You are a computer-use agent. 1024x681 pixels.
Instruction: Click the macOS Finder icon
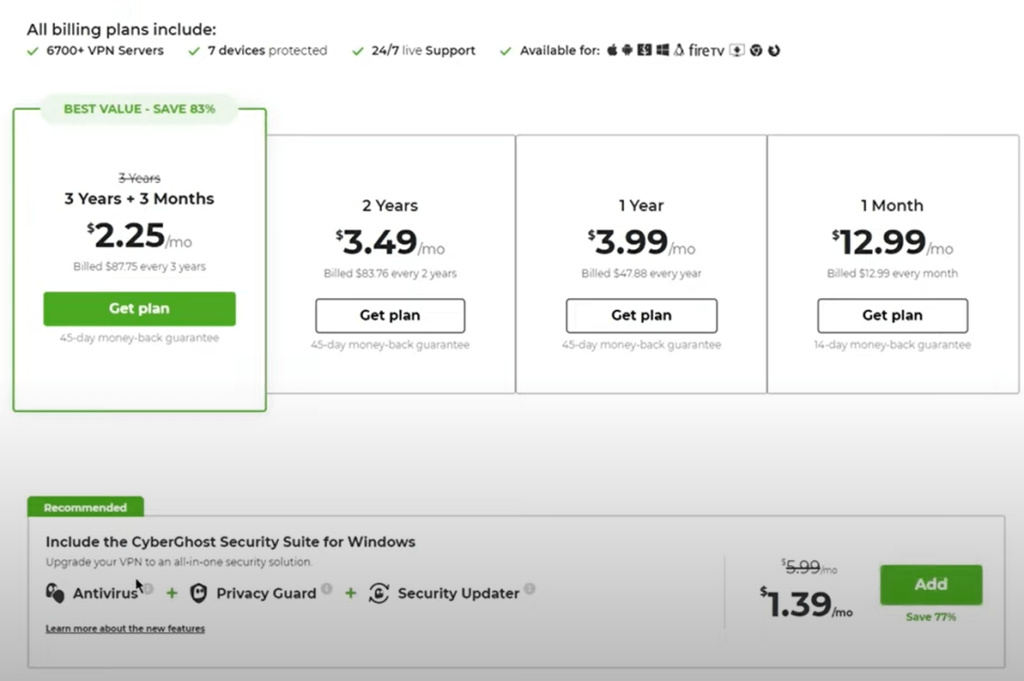645,50
